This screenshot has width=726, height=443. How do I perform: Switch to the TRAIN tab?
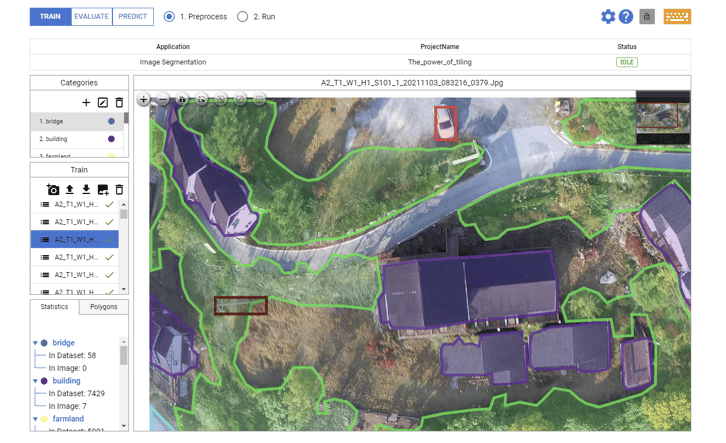50,17
